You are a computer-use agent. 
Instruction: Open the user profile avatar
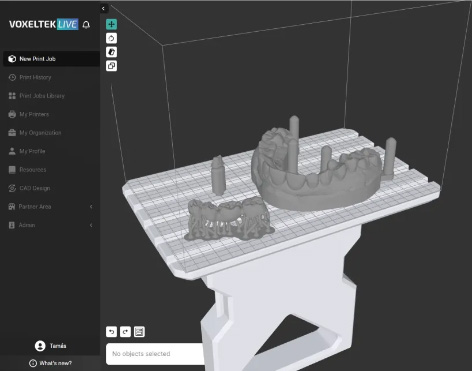tap(40, 346)
